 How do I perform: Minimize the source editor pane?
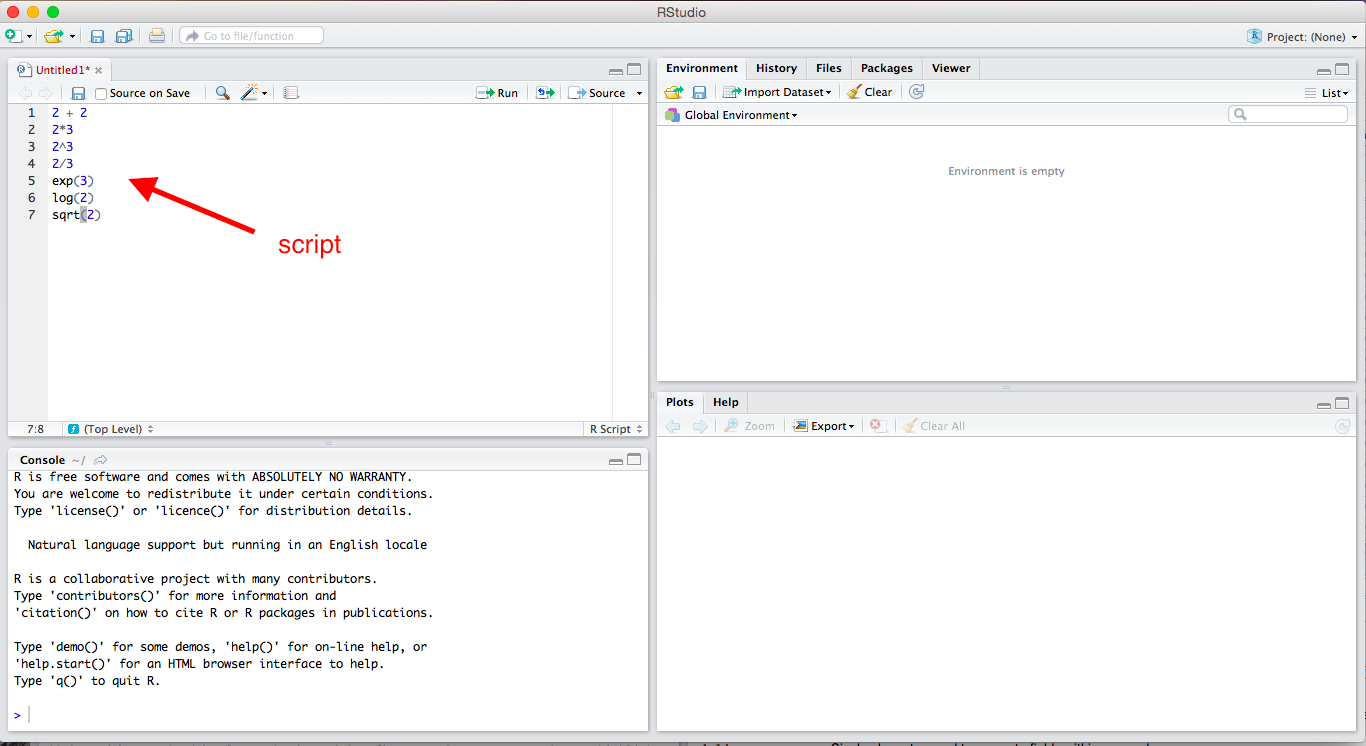[616, 71]
